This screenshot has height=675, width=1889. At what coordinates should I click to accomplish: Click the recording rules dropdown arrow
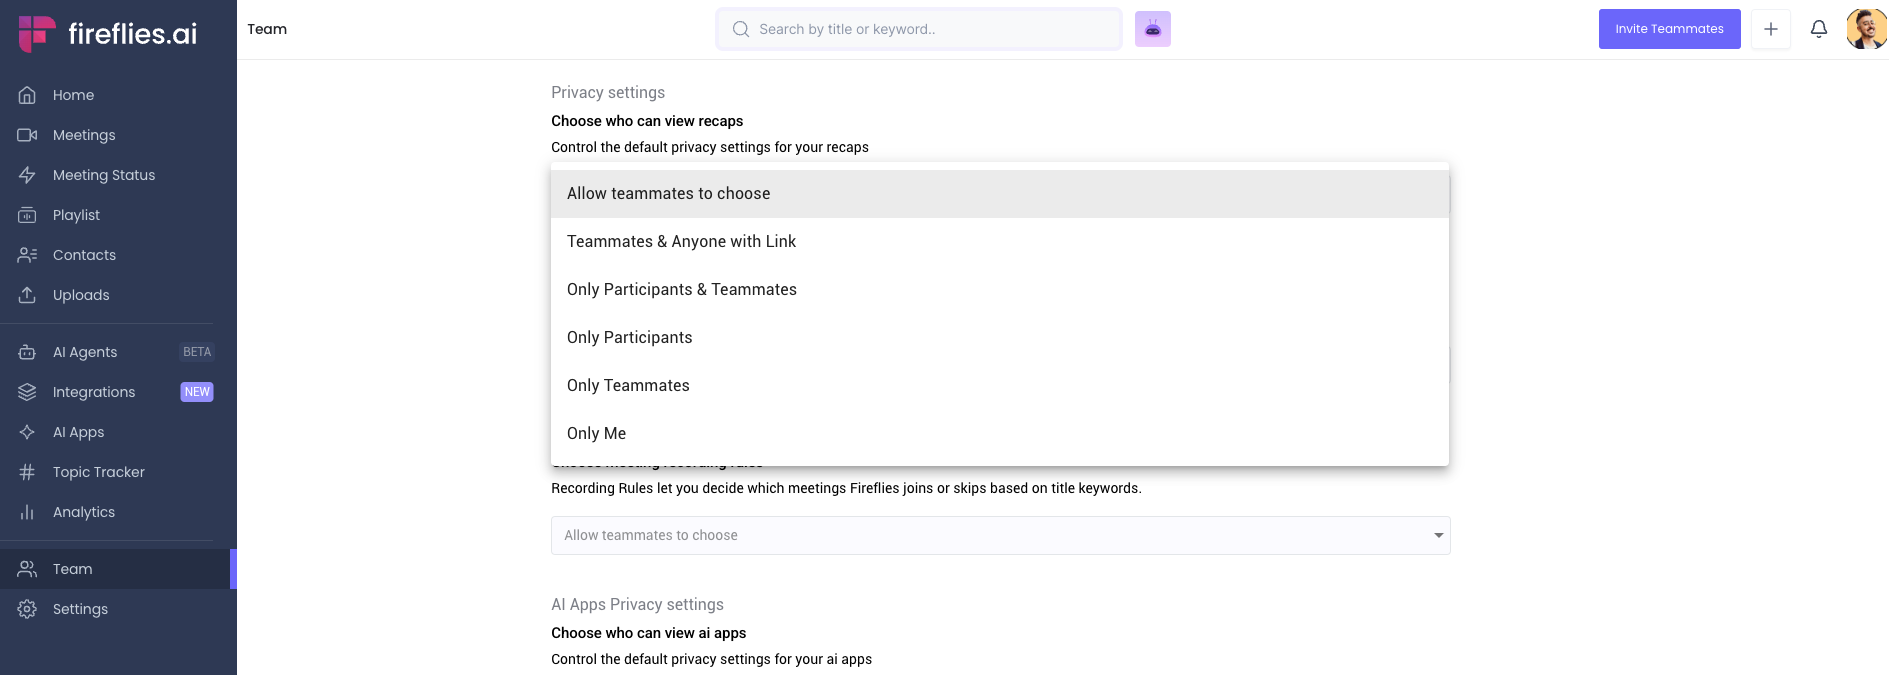1439,536
